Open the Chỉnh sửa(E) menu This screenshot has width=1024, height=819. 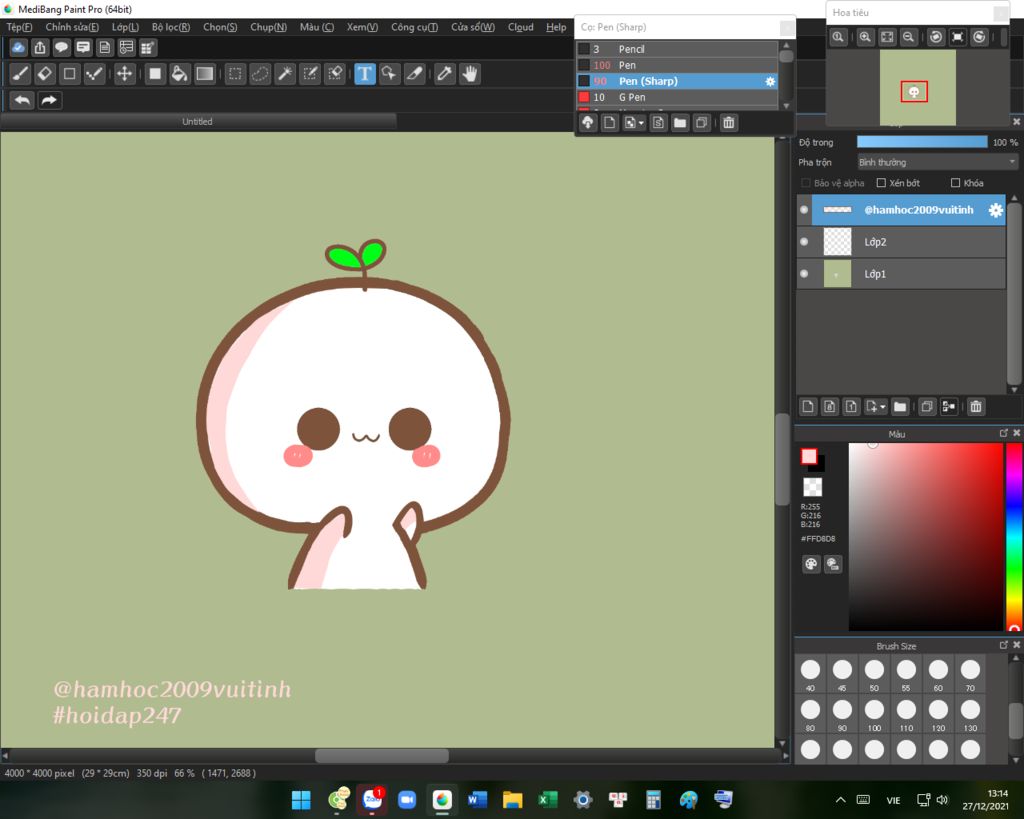pos(72,27)
